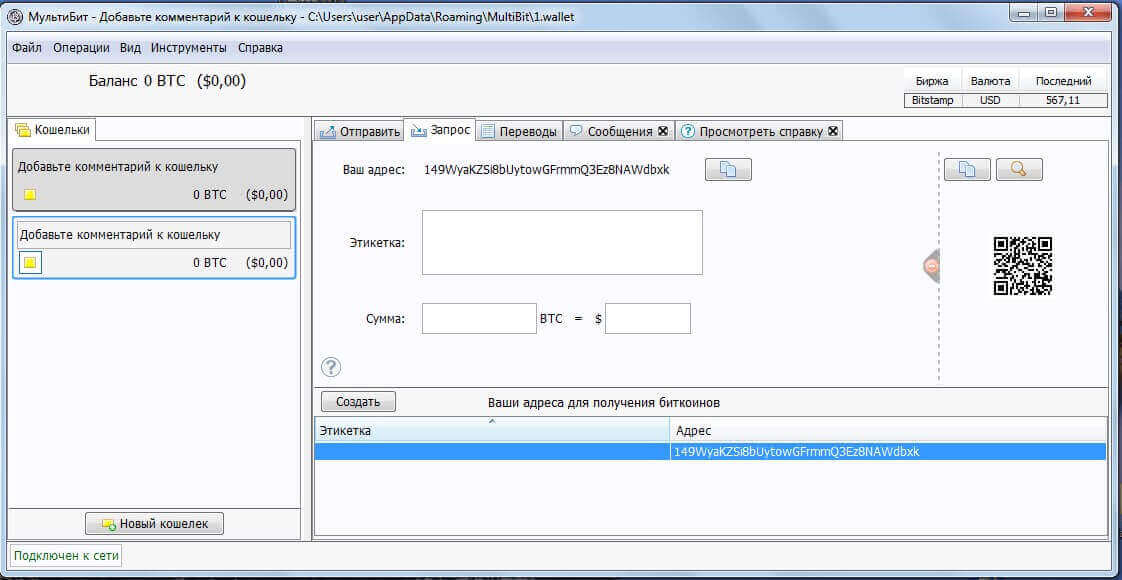Copy wallet address with the copy icon

[x=728, y=170]
